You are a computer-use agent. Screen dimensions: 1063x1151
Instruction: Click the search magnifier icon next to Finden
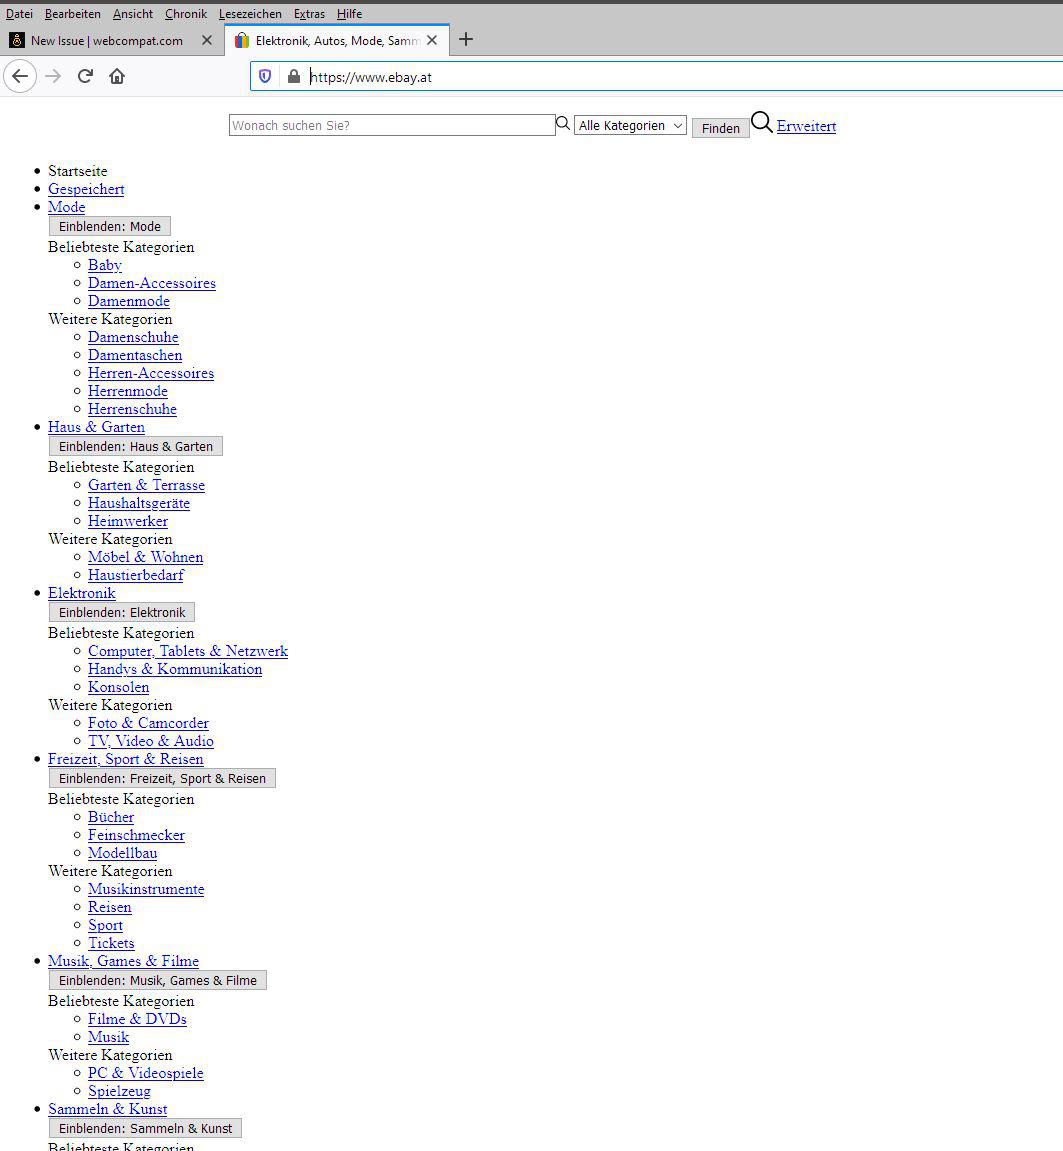(563, 122)
